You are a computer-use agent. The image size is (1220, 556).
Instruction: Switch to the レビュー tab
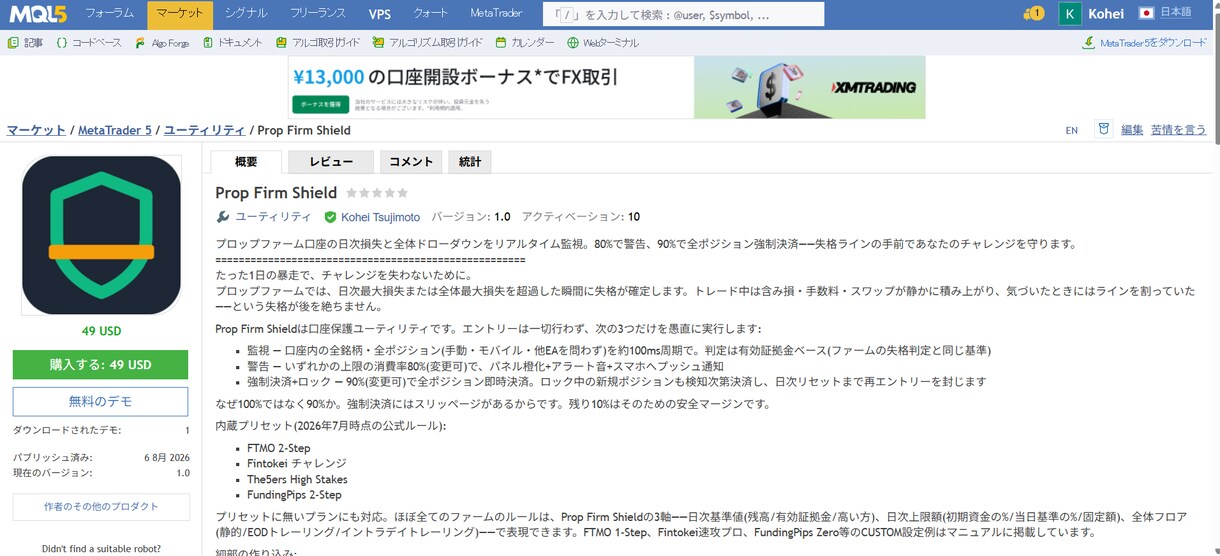click(x=331, y=161)
